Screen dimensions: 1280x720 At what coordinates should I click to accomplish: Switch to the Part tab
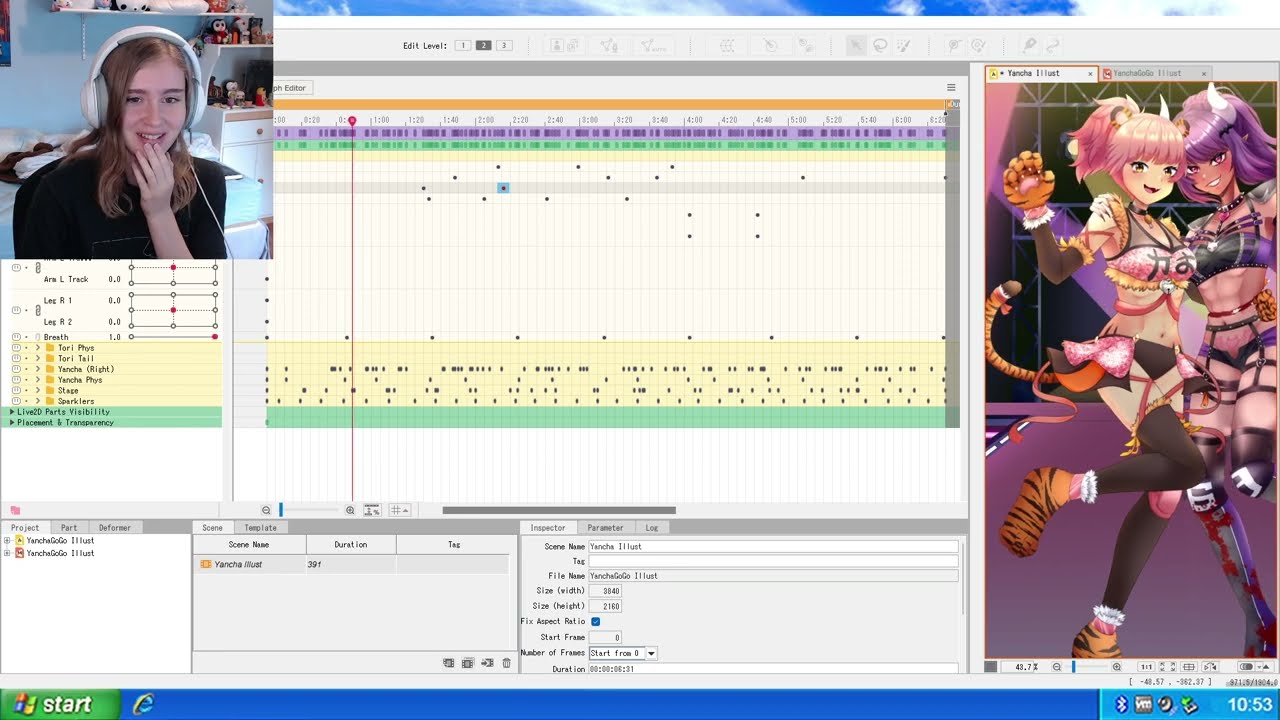69,528
